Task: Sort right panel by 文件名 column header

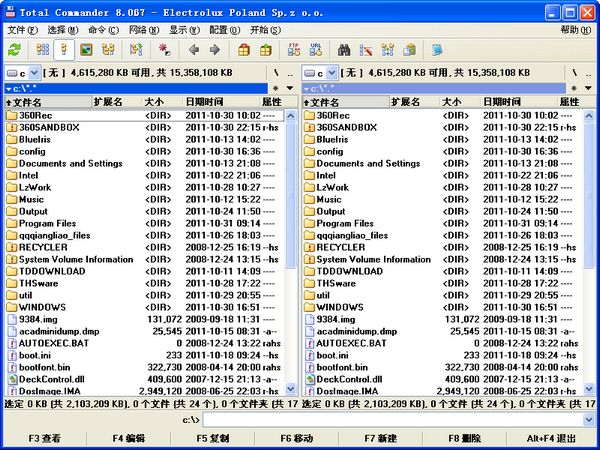Action: (x=346, y=102)
